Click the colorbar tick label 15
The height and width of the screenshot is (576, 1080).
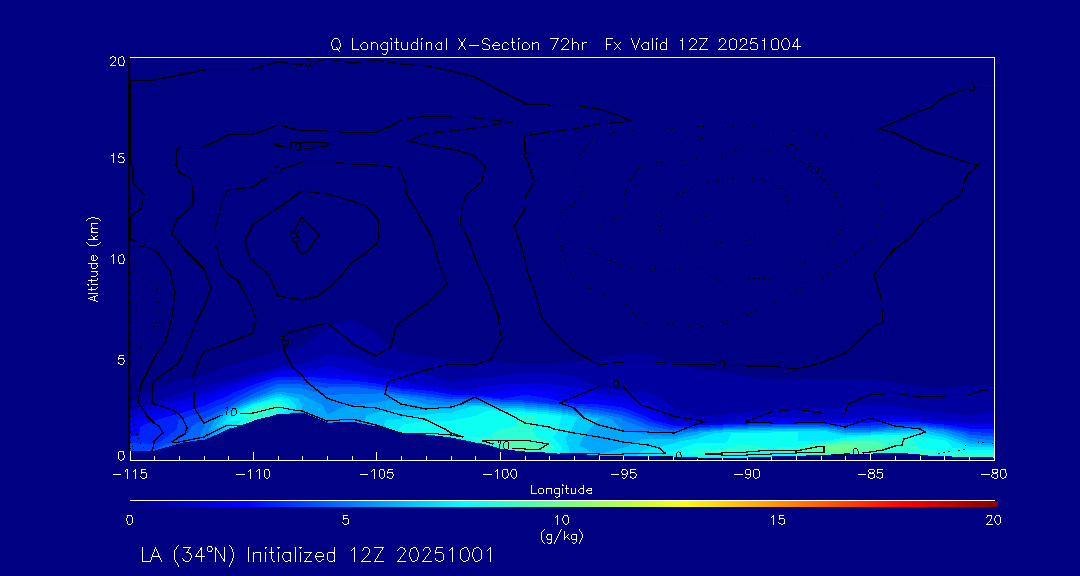pyautogui.click(x=777, y=520)
